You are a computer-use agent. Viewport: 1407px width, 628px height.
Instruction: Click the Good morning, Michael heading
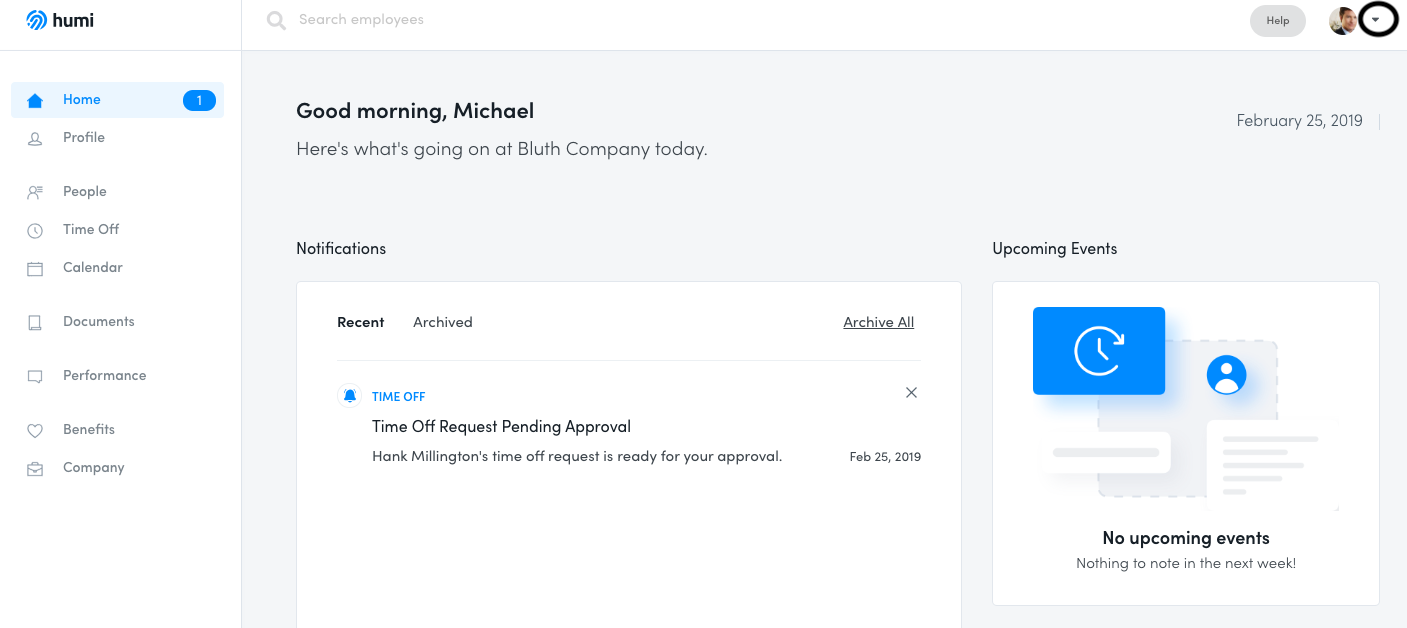click(415, 111)
